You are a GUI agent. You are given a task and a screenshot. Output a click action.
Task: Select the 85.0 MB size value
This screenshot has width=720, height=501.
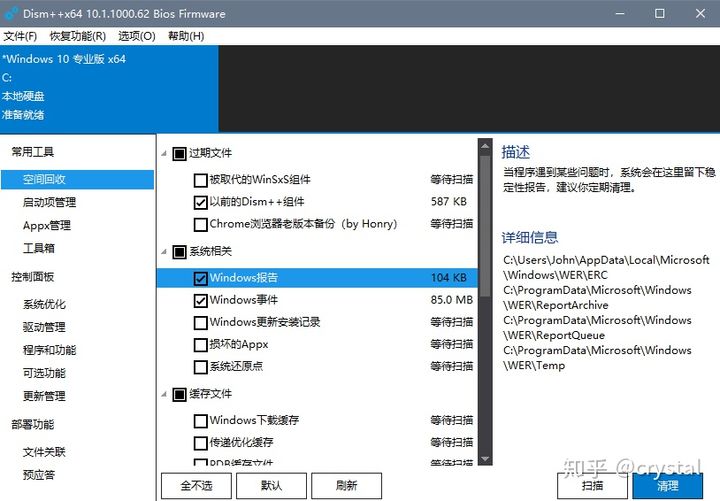452,300
